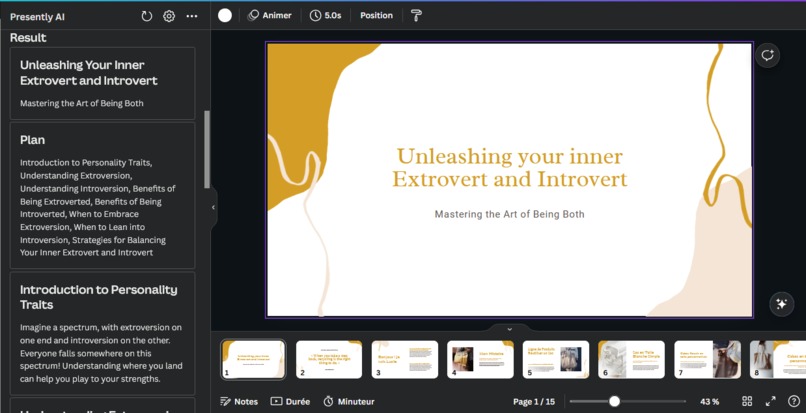Open the Animer animation panel
This screenshot has width=806, height=413.
click(269, 15)
